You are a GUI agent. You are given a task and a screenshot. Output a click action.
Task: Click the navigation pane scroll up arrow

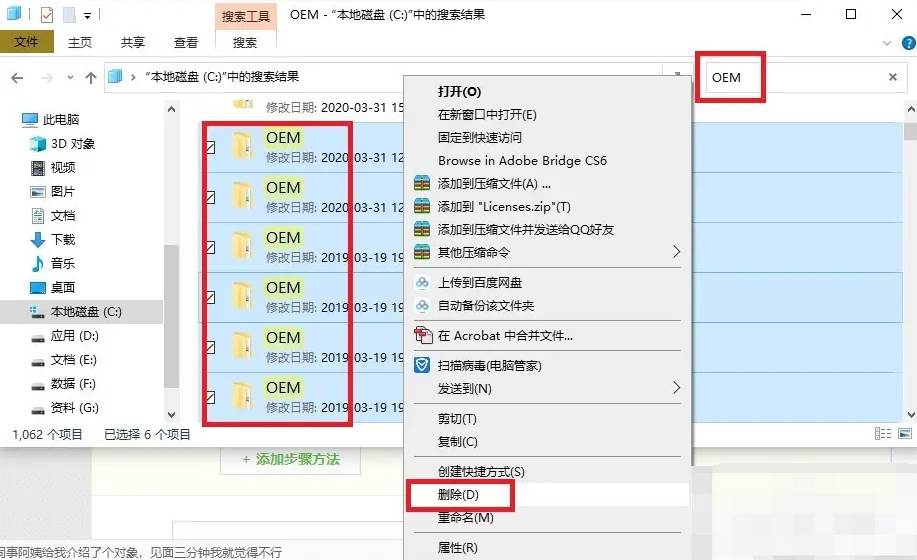(171, 109)
